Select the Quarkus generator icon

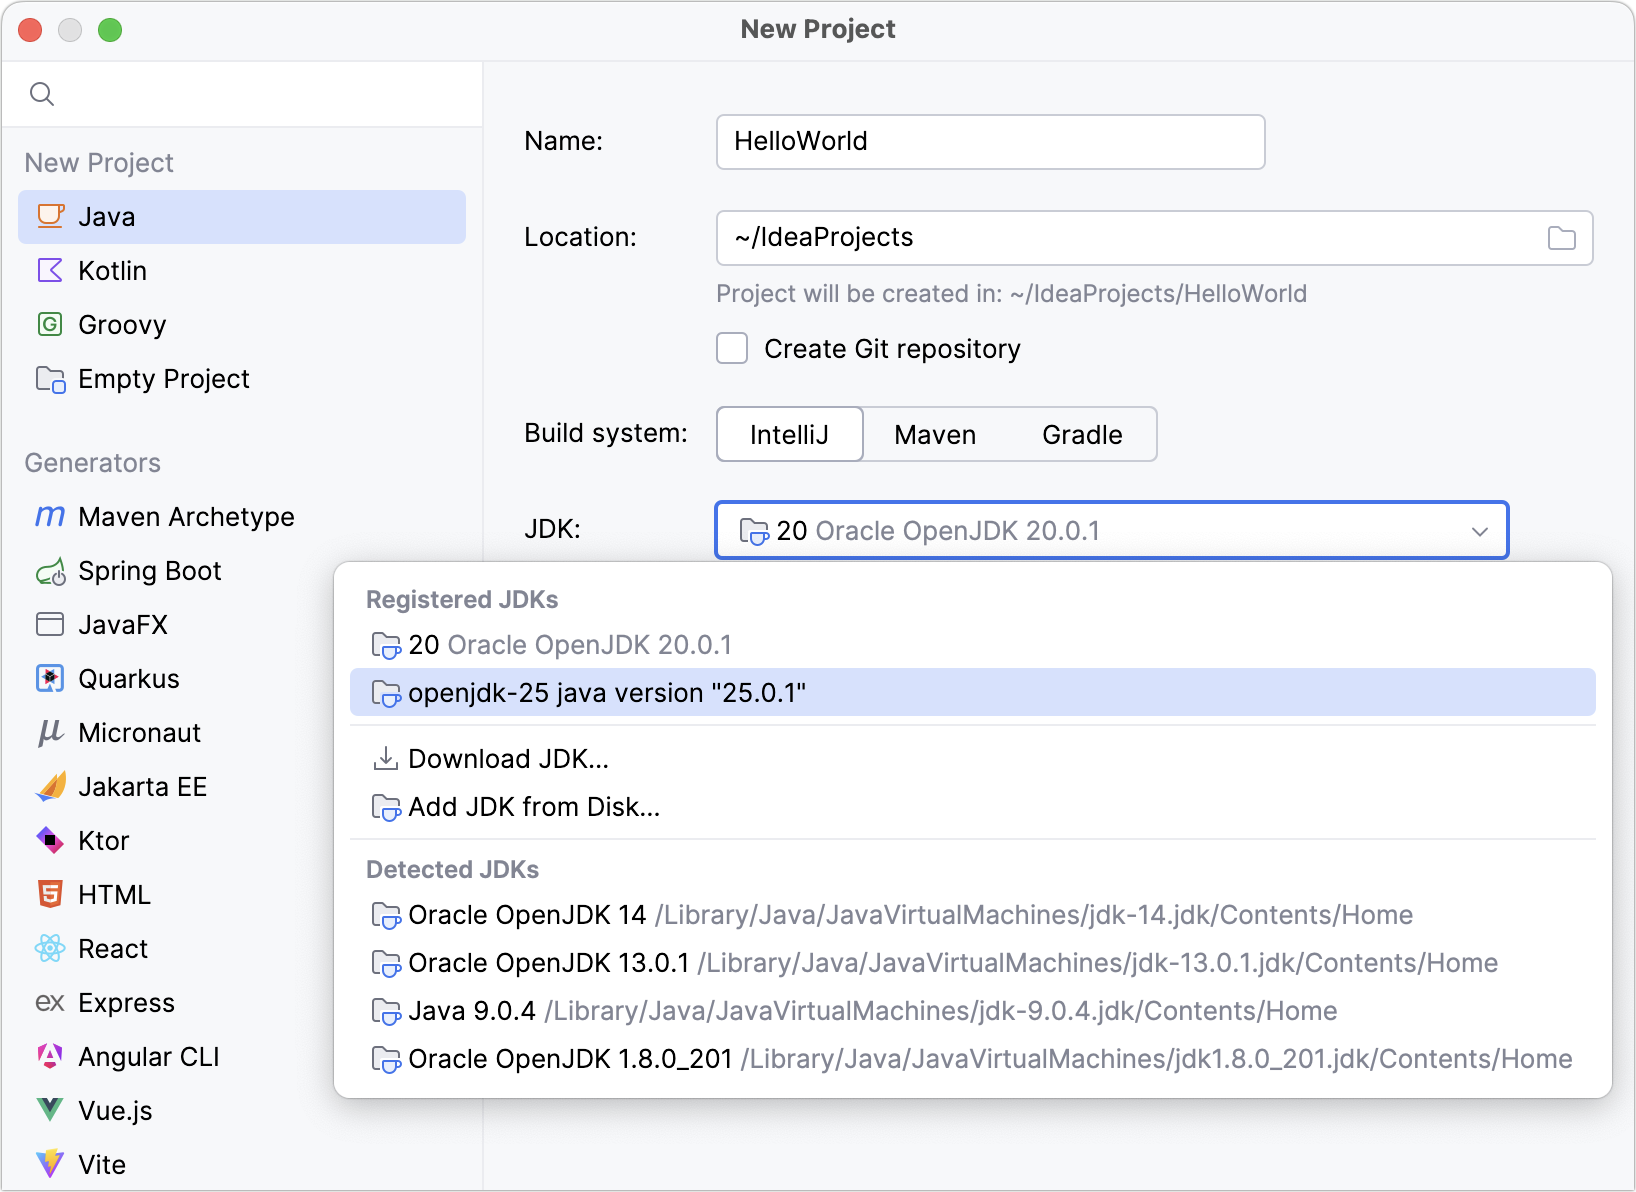pyautogui.click(x=49, y=678)
